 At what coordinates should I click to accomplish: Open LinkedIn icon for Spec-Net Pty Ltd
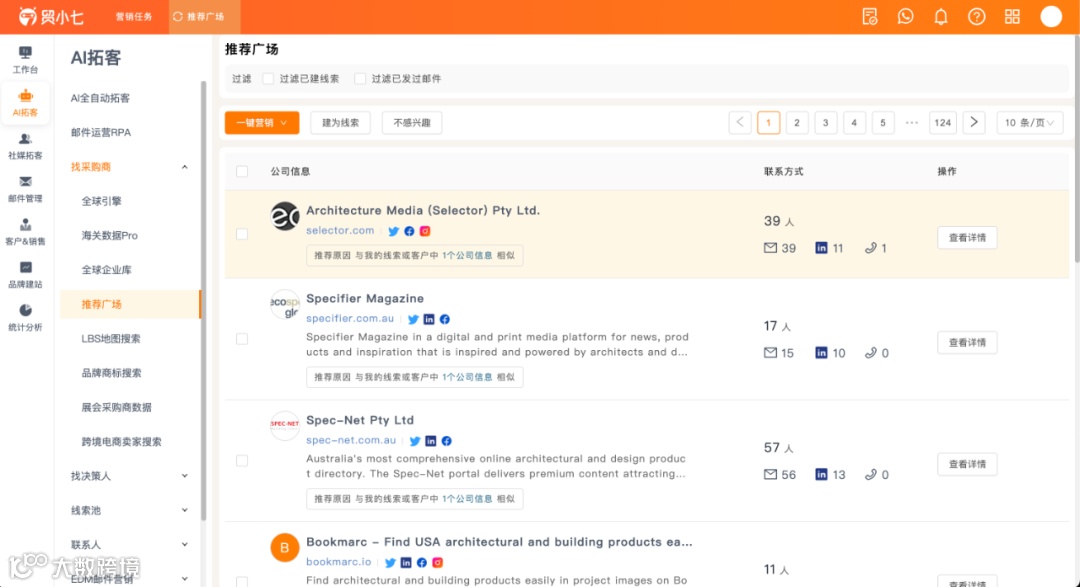430,441
